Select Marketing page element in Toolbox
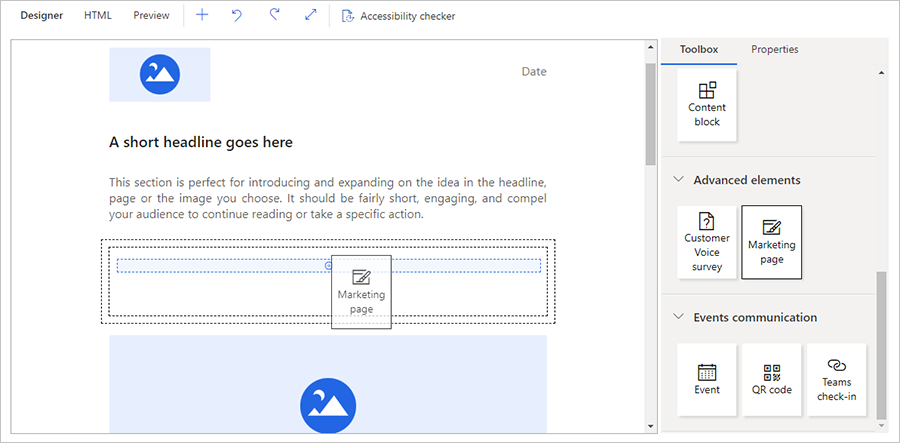 771,242
